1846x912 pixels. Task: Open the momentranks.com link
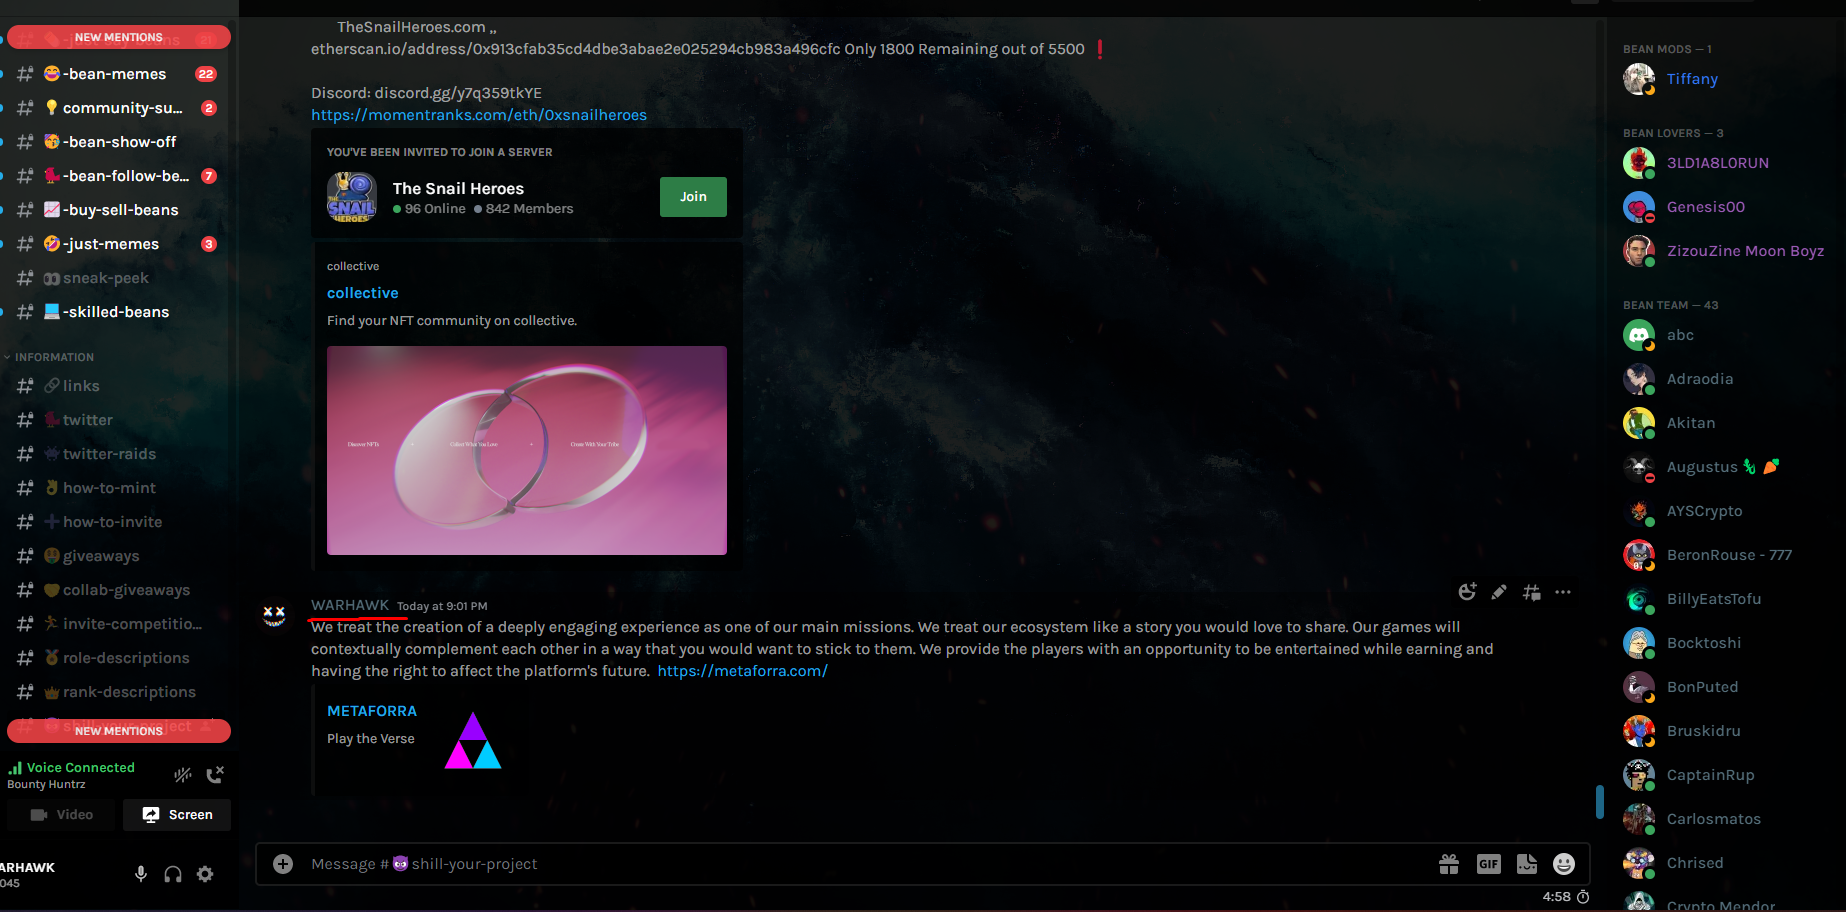coord(479,115)
